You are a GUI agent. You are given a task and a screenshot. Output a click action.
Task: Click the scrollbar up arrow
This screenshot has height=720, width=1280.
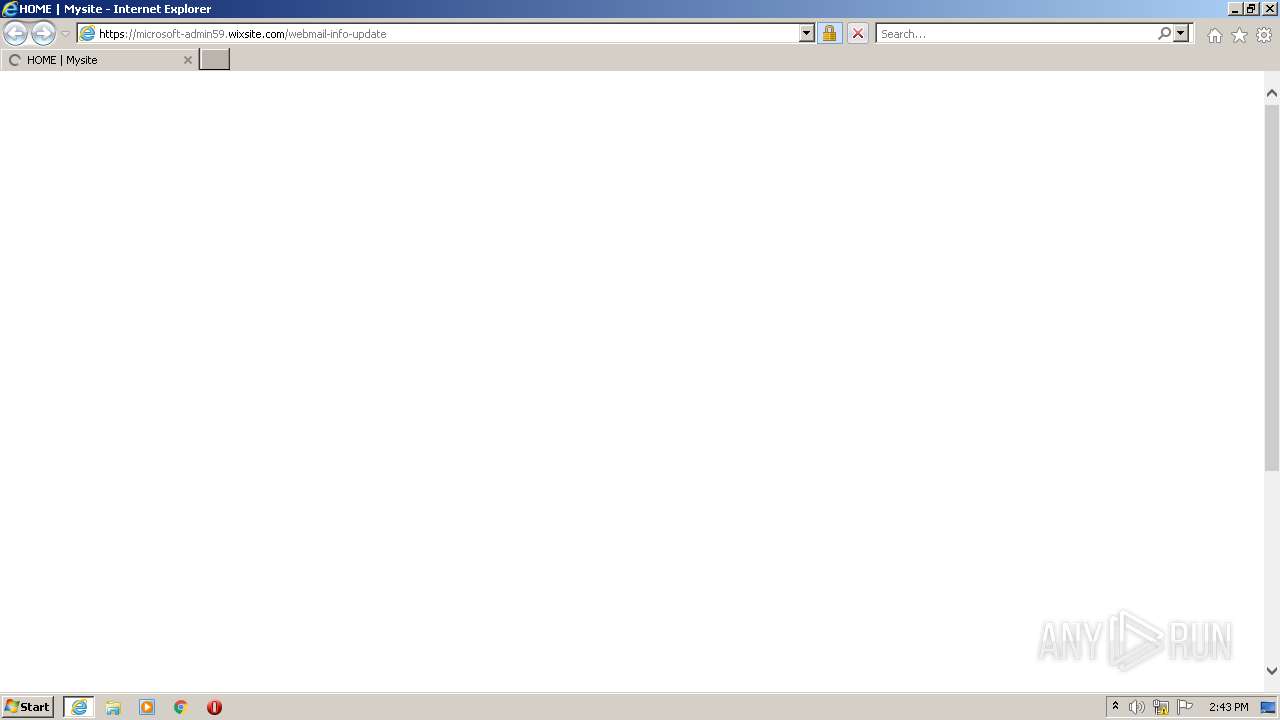point(1272,93)
